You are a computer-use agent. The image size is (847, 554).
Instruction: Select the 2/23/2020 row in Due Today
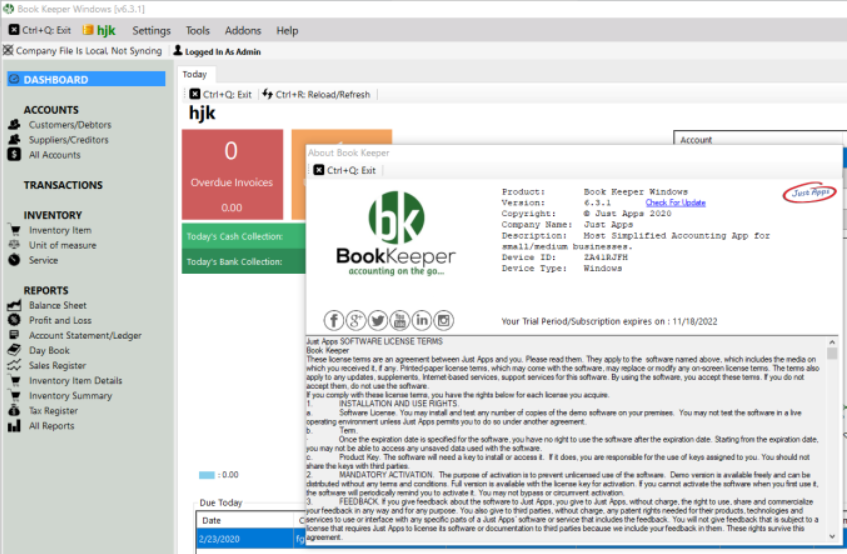pyautogui.click(x=251, y=538)
